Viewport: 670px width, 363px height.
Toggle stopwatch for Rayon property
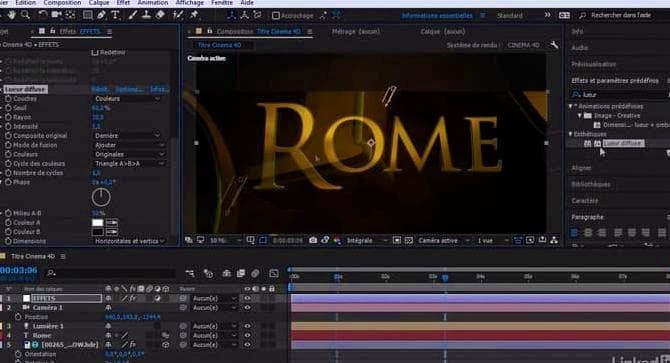coord(8,117)
